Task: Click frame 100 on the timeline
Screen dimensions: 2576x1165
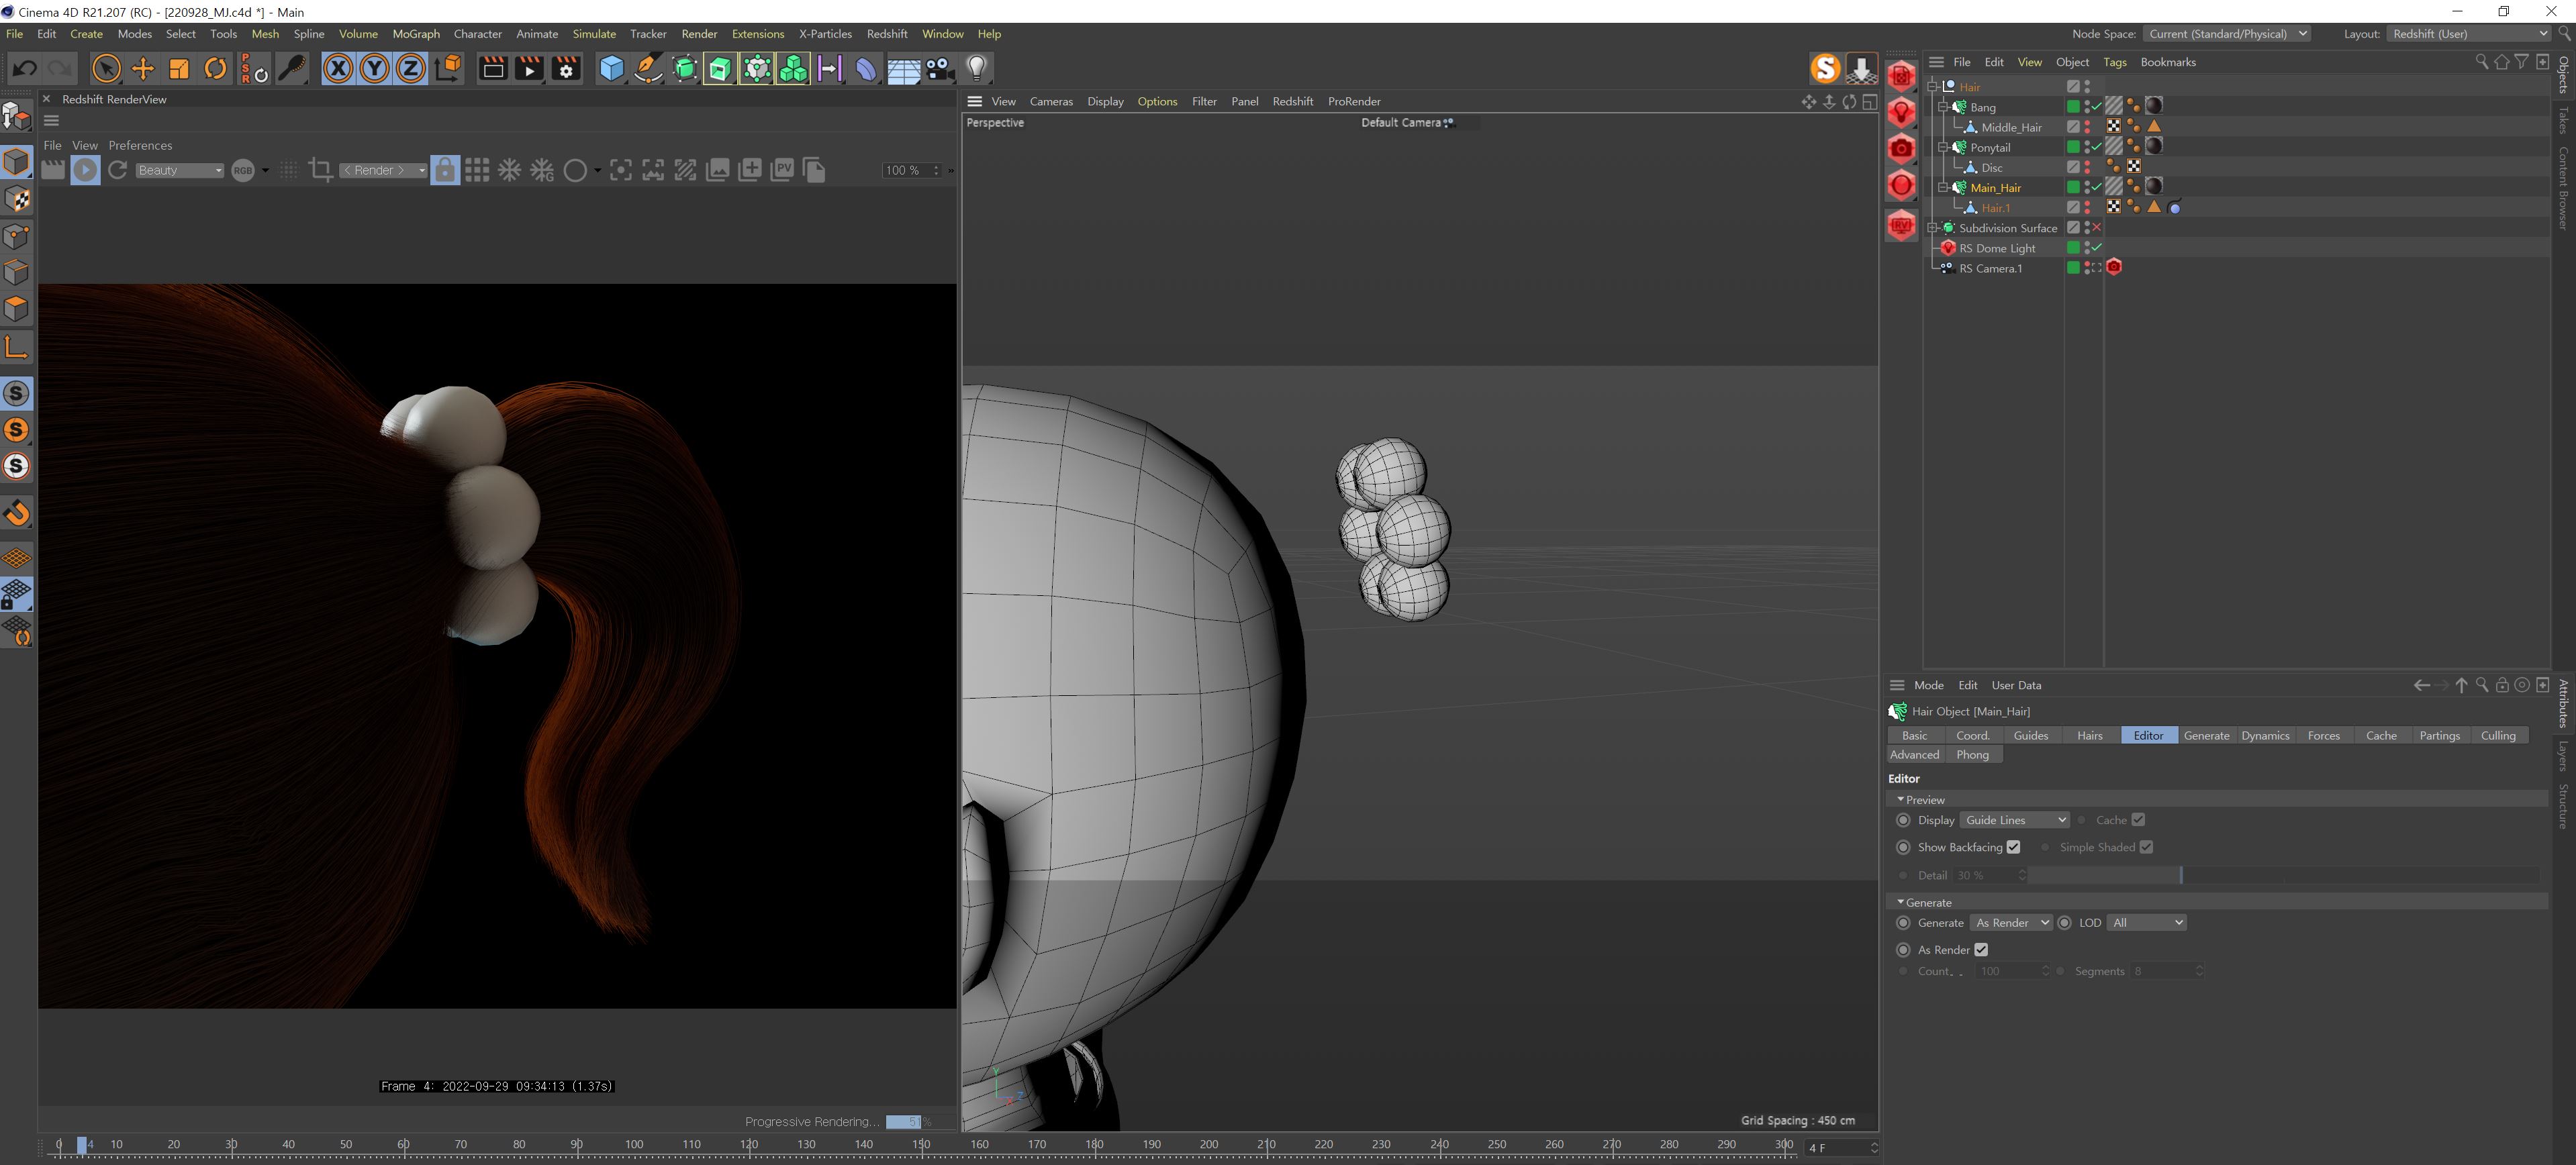Action: click(634, 1144)
